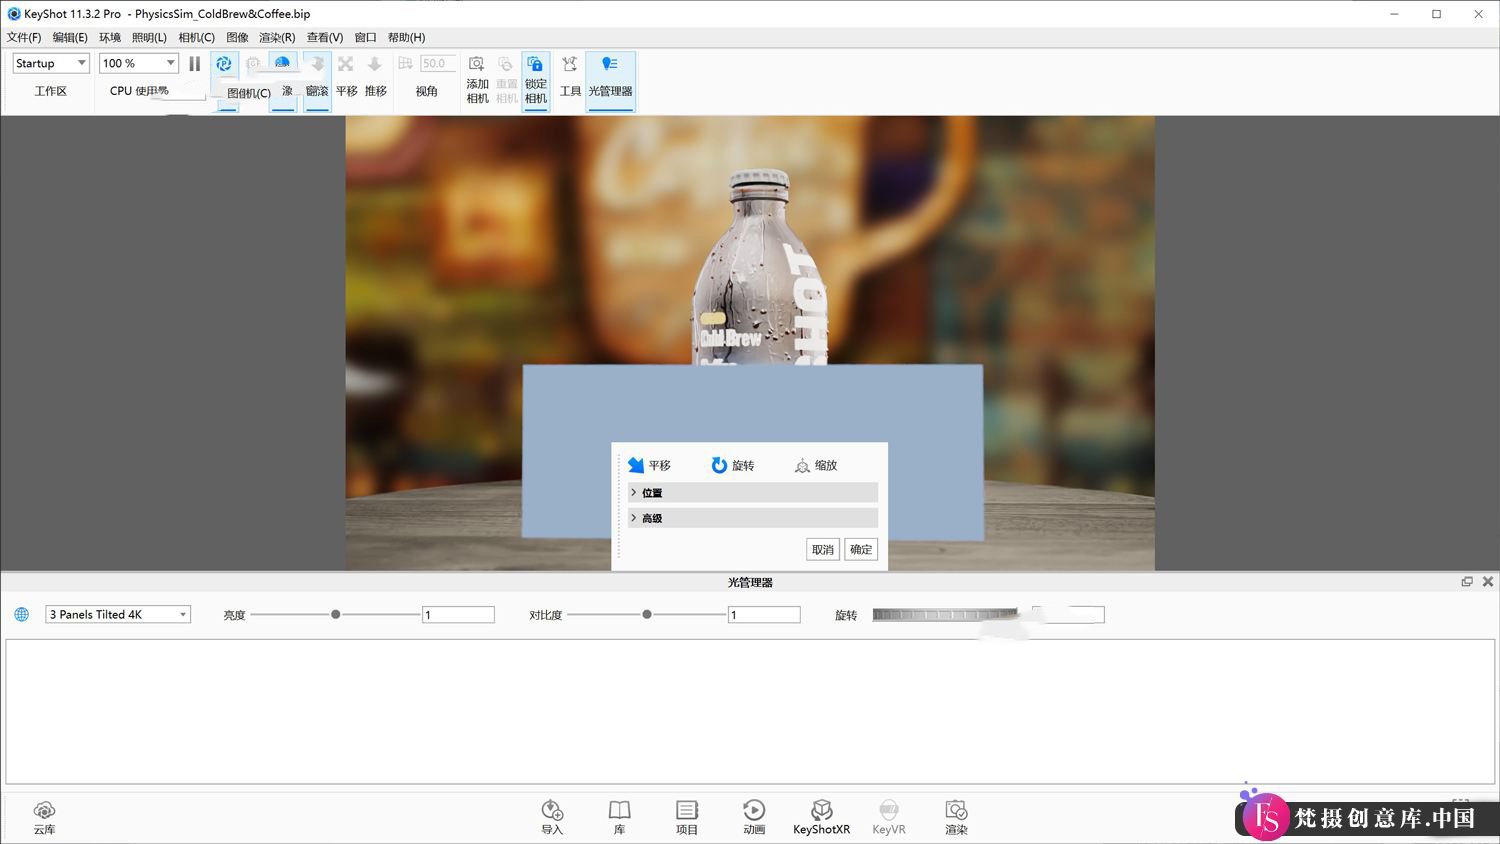Image resolution: width=1500 pixels, height=844 pixels.
Task: Open the 文件(F) menu
Action: pyautogui.click(x=24, y=37)
